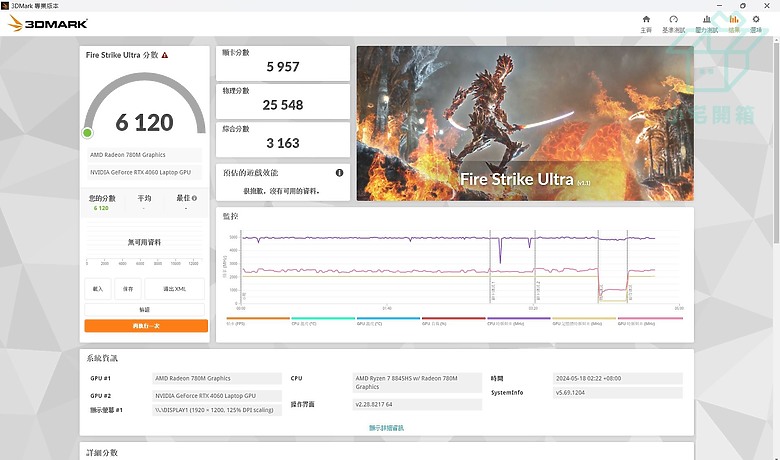Toggle the teal CPU temperature legend
This screenshot has width=780, height=460.
pyautogui.click(x=323, y=321)
